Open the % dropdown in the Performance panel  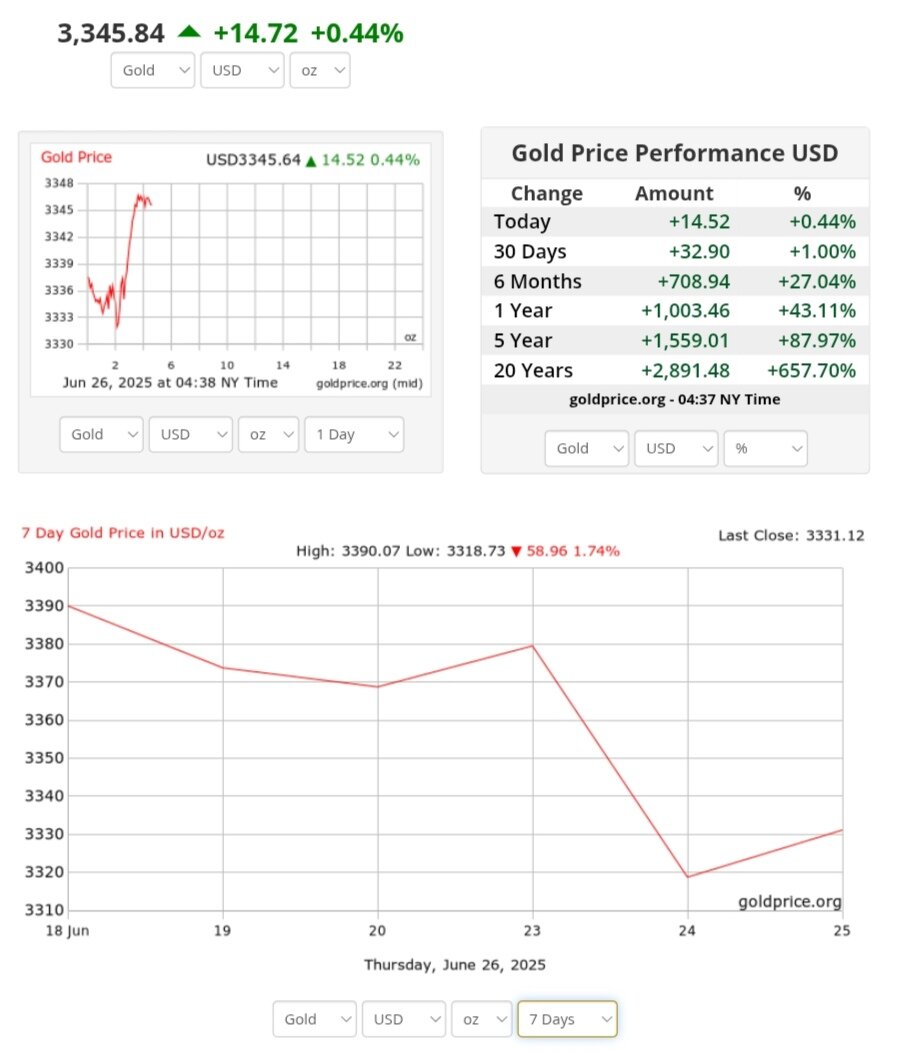click(765, 448)
